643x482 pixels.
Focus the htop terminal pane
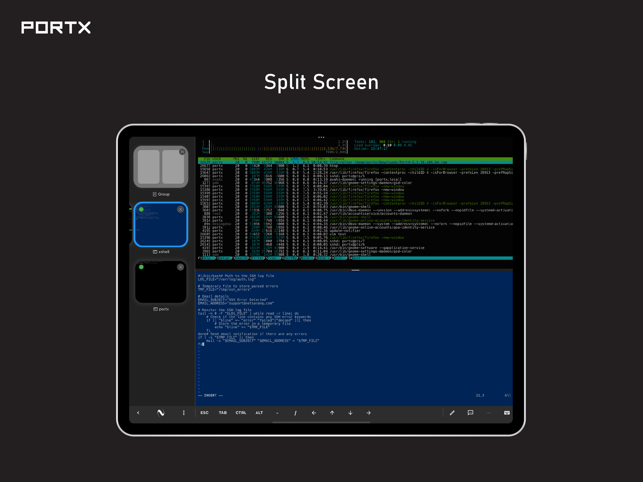point(355,203)
